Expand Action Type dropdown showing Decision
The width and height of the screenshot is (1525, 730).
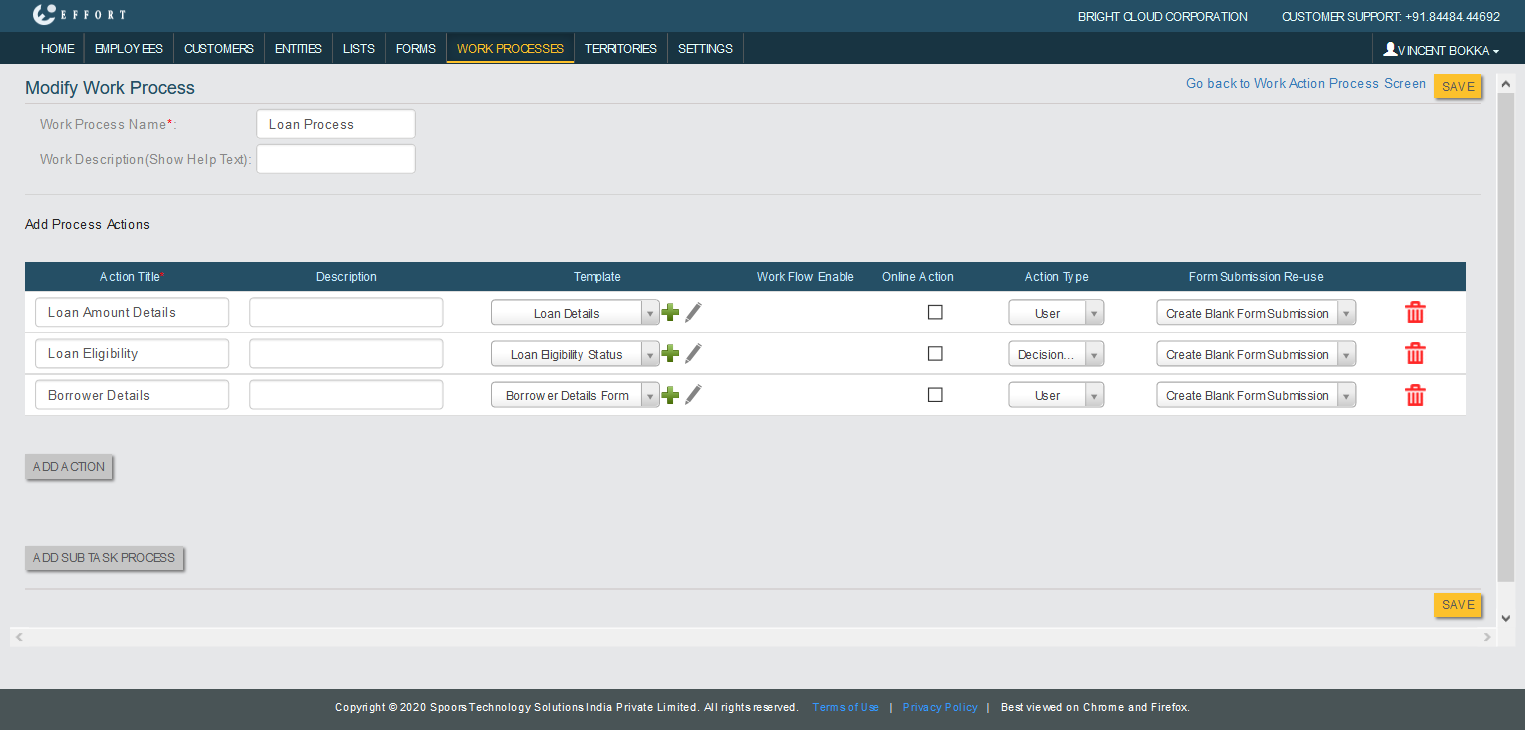coord(1055,354)
